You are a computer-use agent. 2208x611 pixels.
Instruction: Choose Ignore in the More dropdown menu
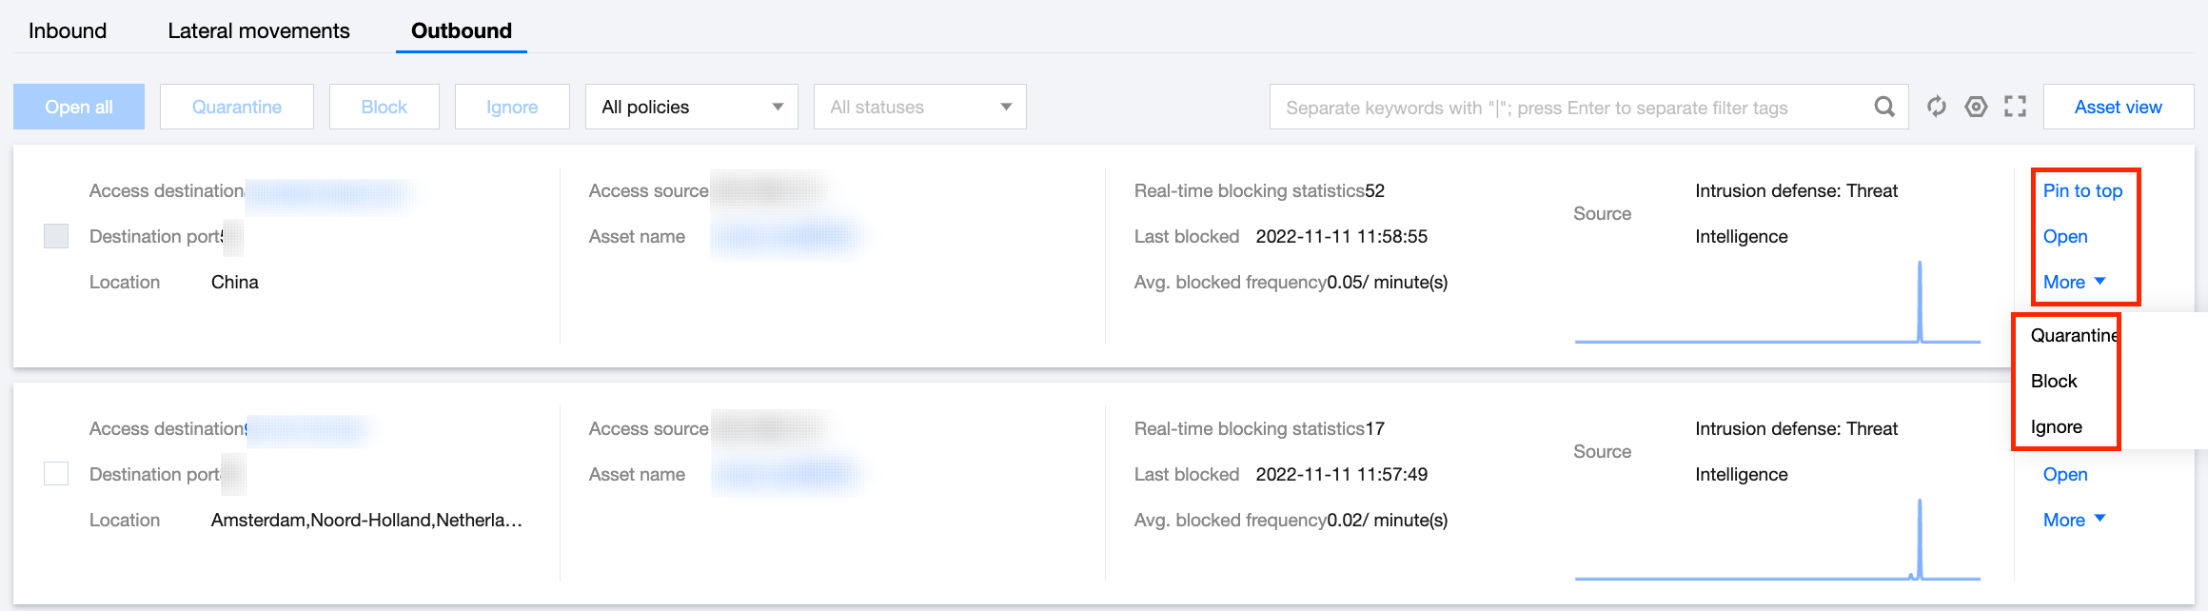(2056, 427)
